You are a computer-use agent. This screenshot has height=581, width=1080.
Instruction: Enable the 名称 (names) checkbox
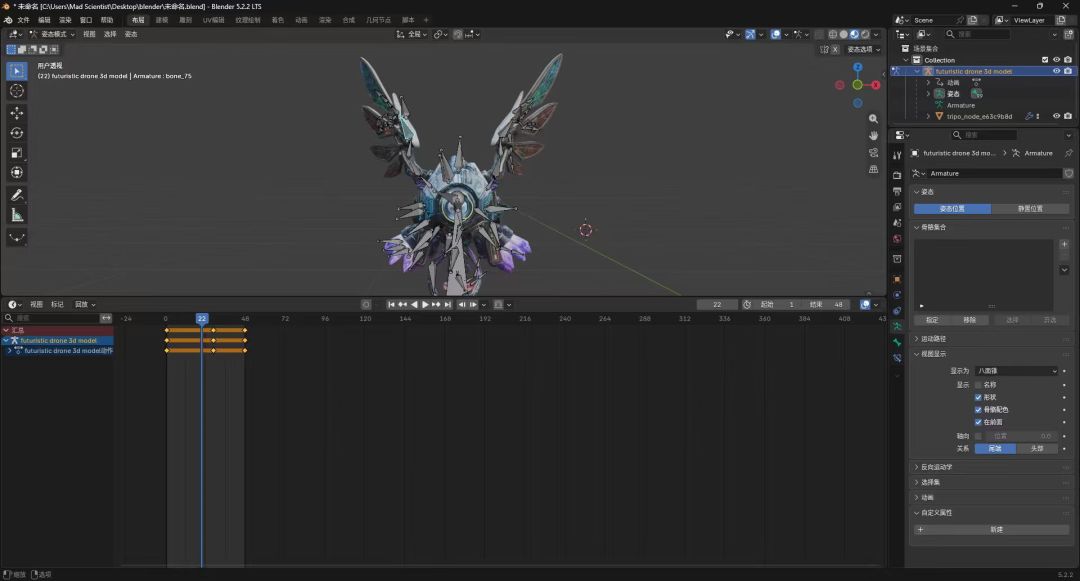coord(978,385)
